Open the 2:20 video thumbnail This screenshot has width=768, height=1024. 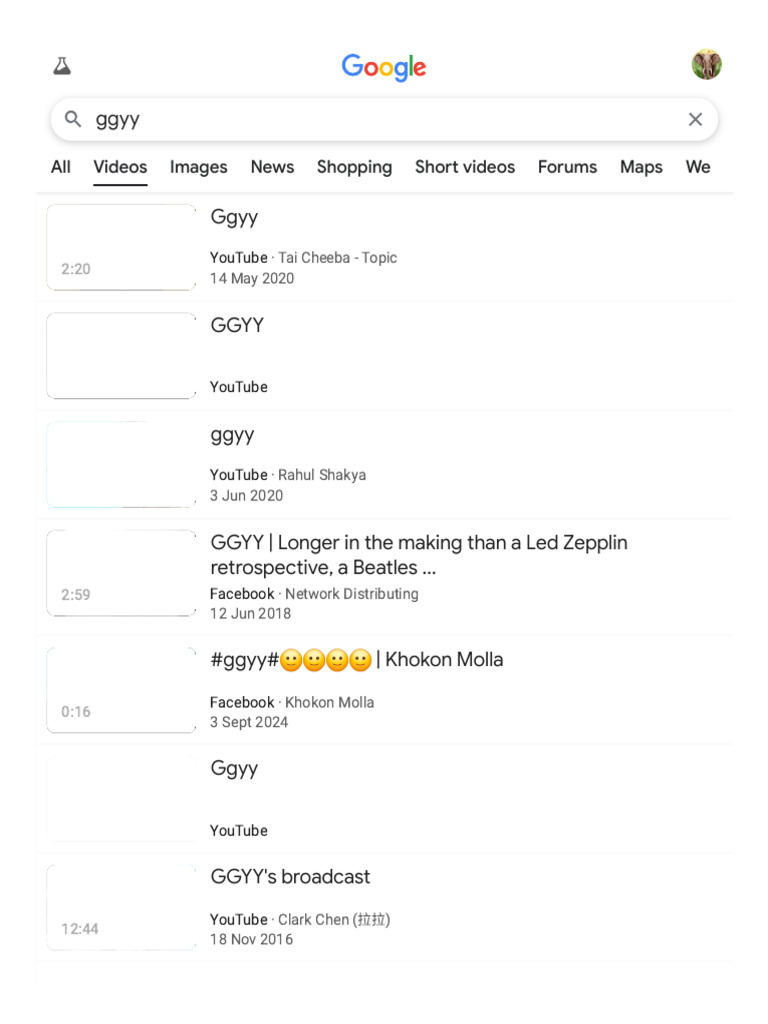click(x=121, y=247)
